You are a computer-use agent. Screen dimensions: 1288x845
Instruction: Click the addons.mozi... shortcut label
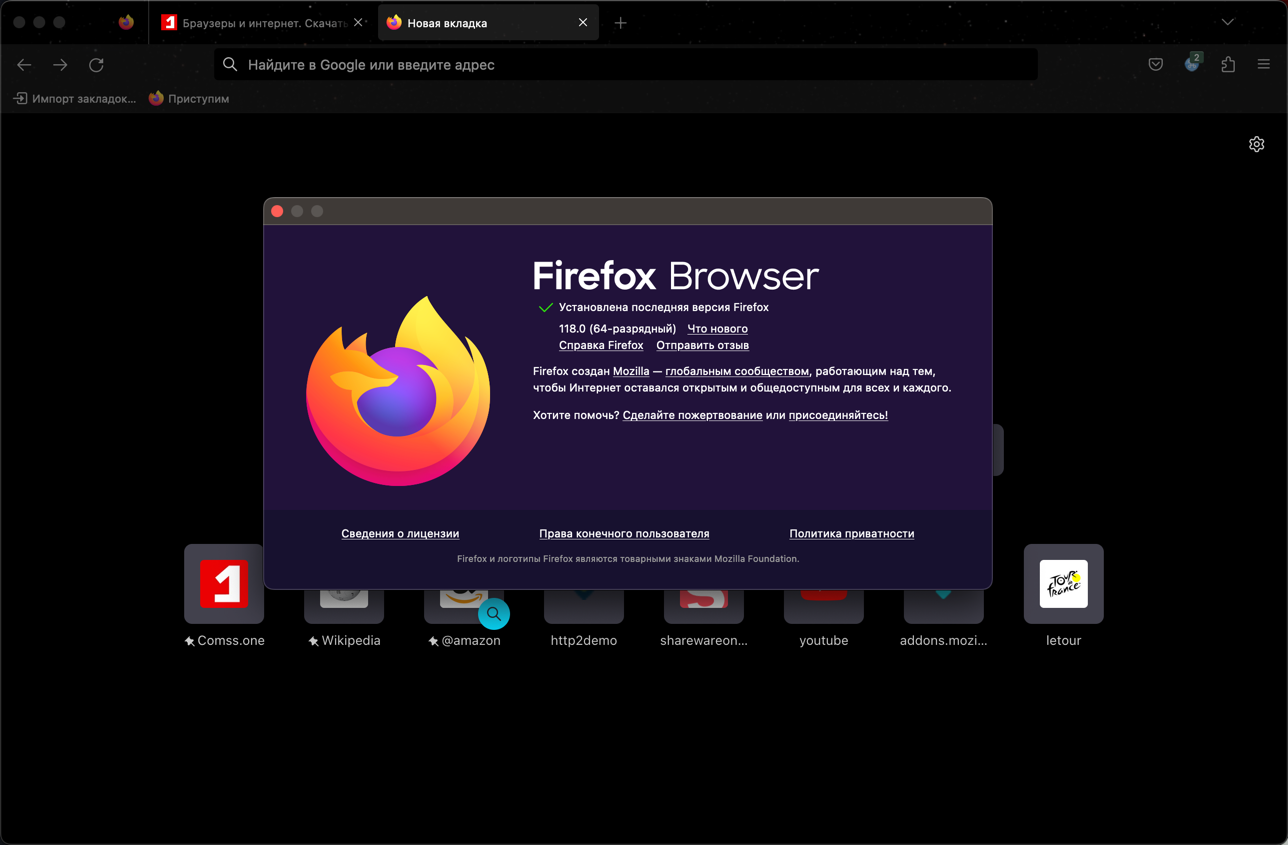944,641
